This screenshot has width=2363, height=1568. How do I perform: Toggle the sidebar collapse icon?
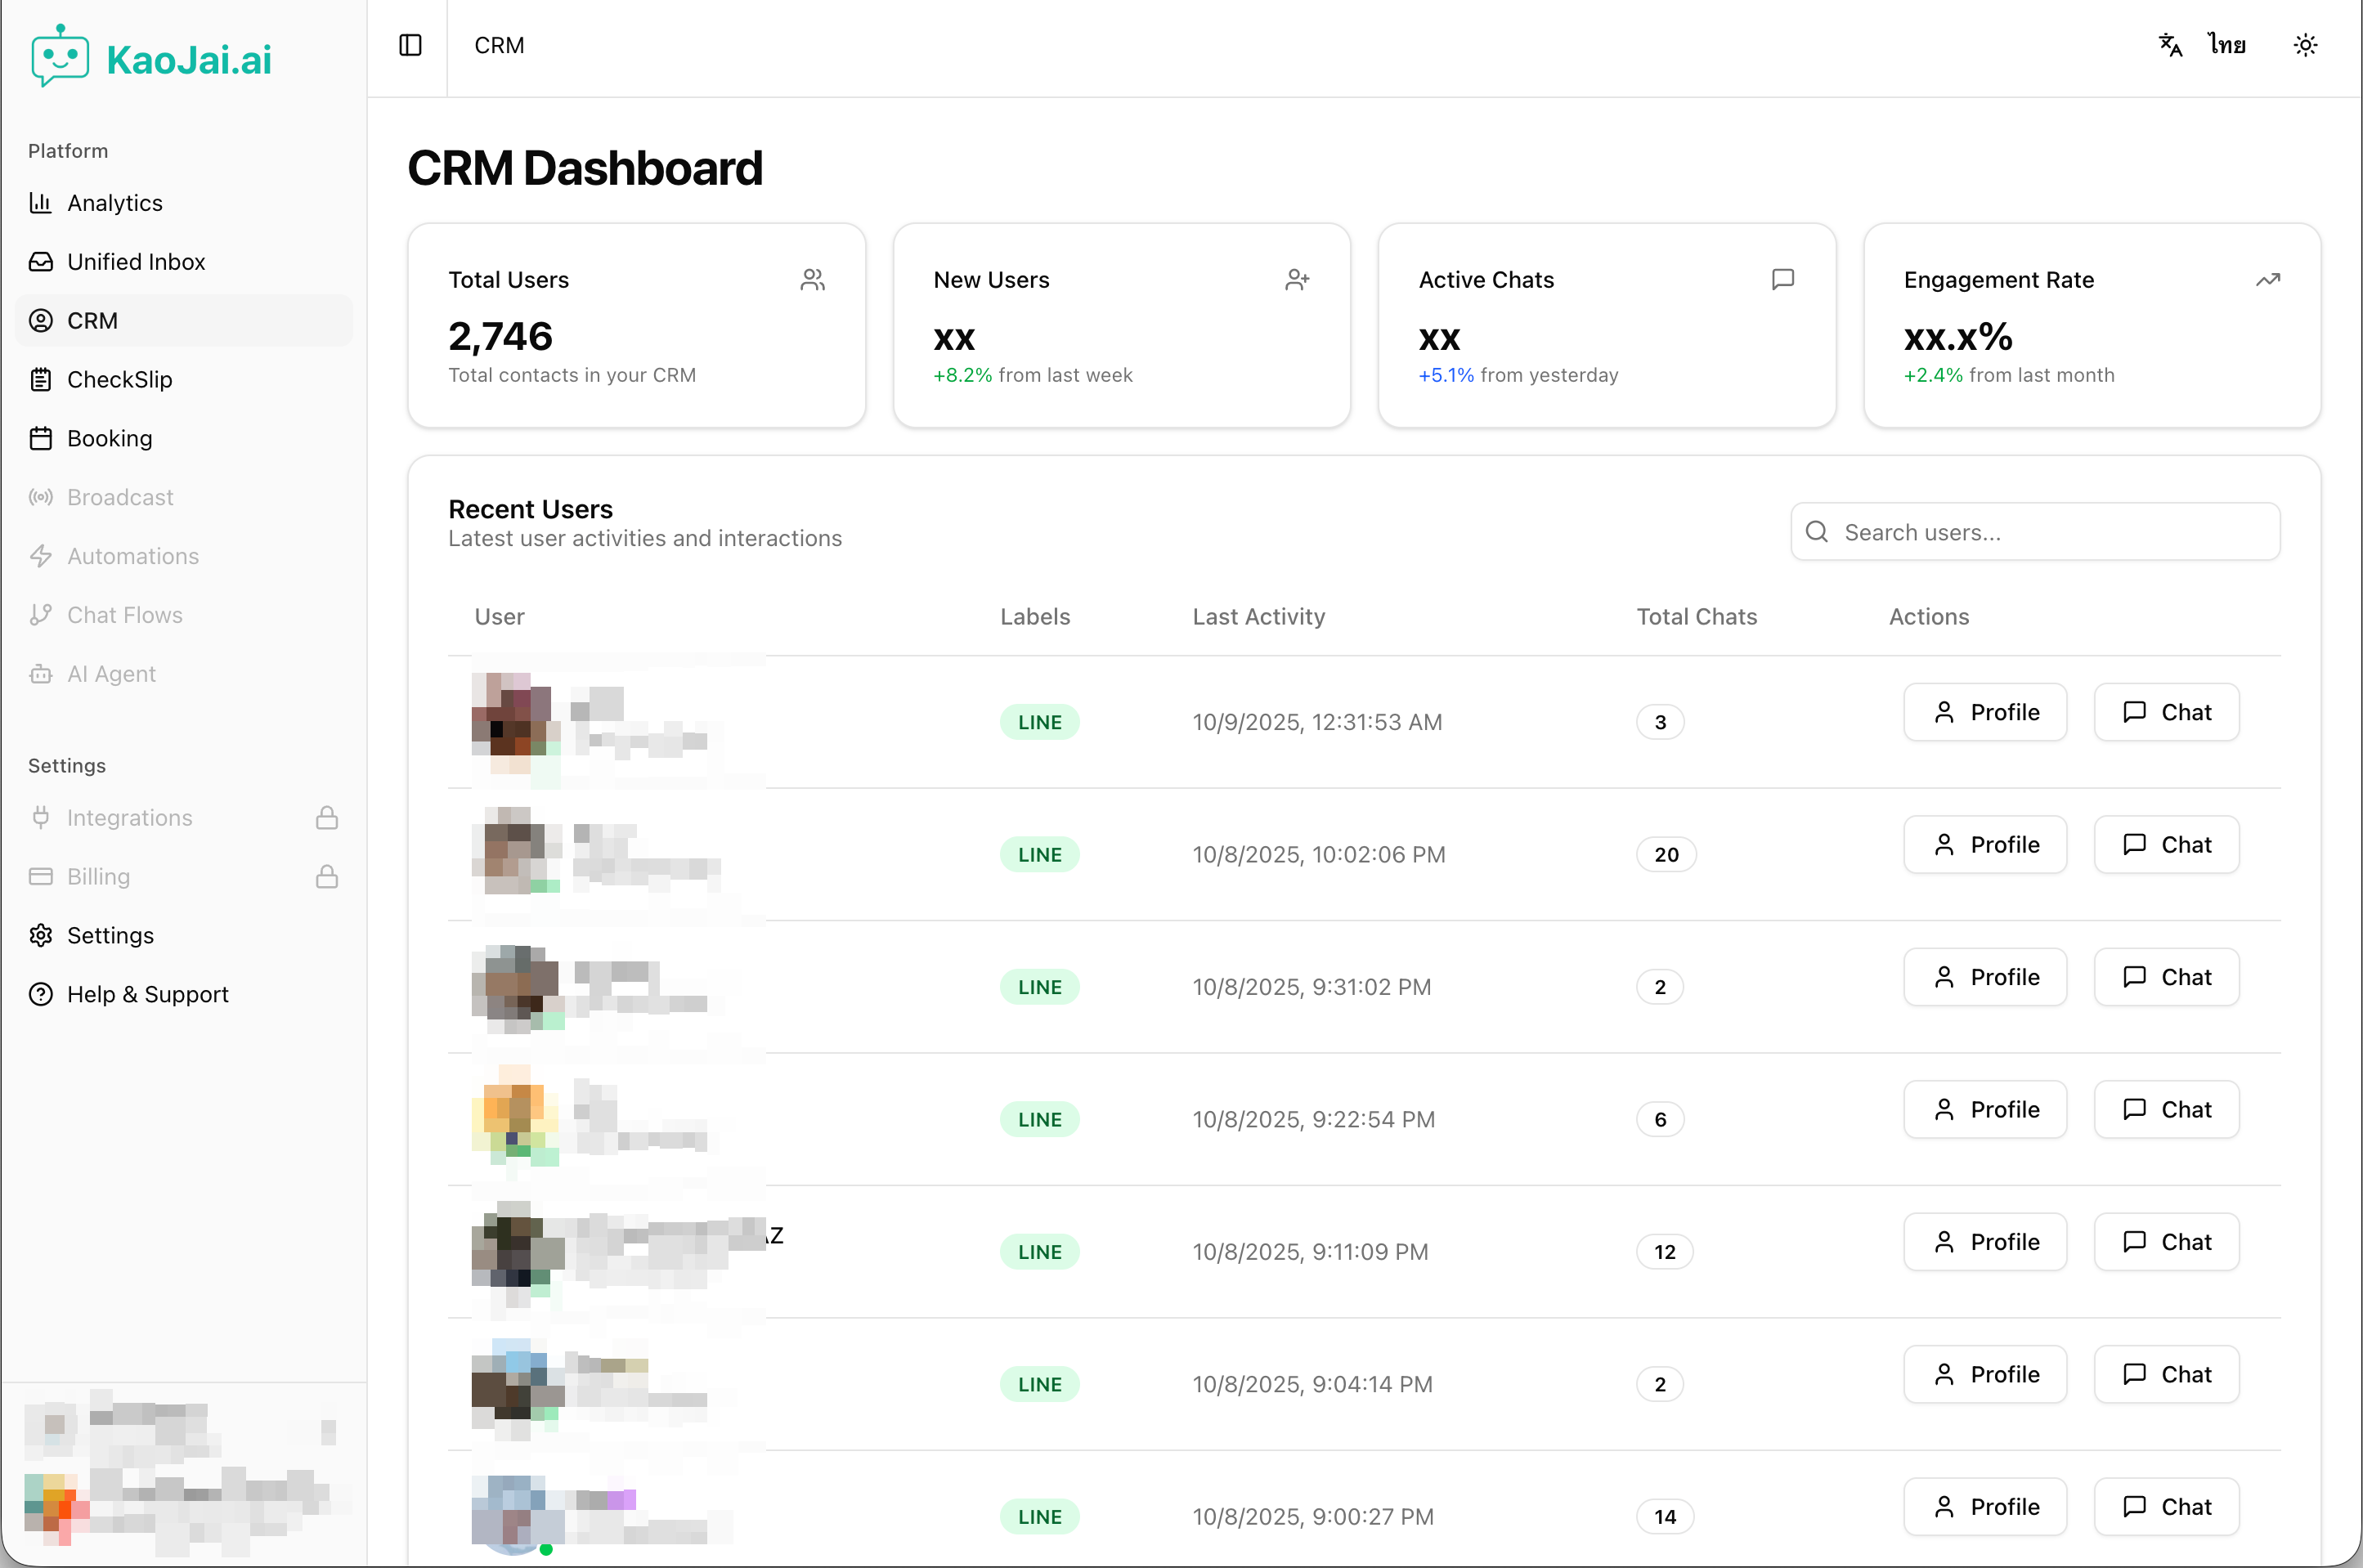pos(410,45)
